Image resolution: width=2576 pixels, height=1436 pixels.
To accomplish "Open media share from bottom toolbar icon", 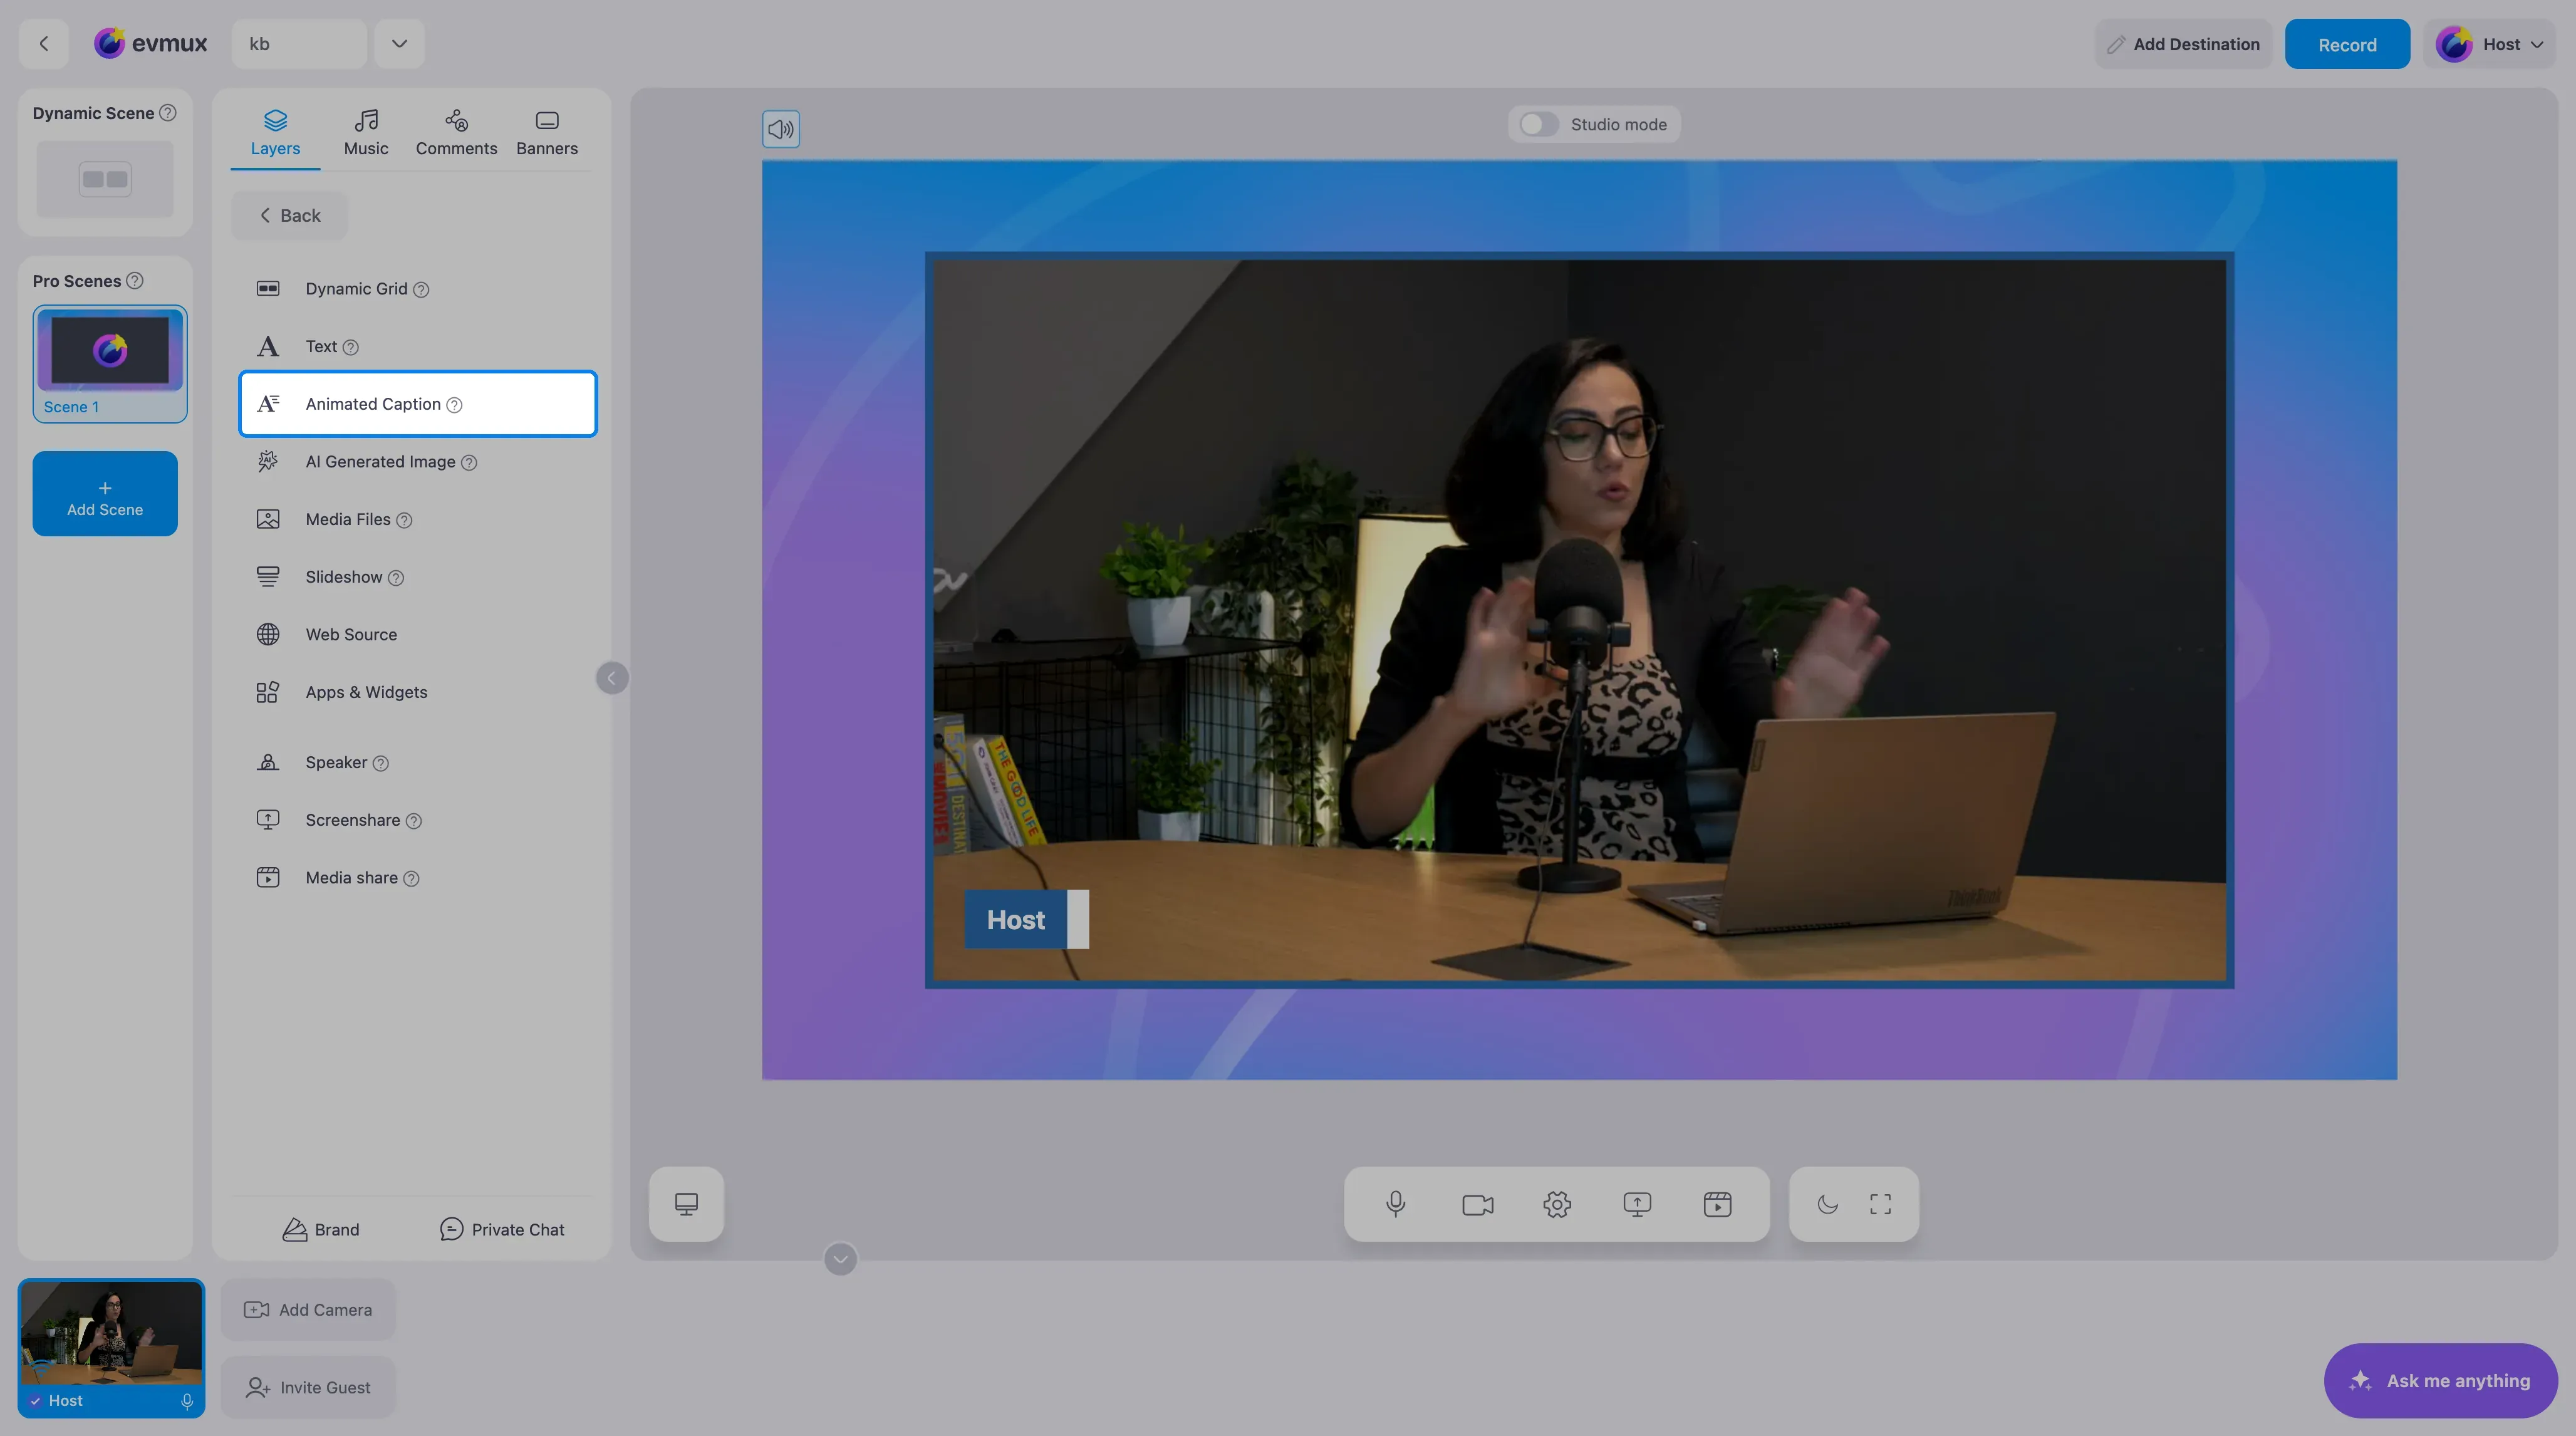I will (x=1717, y=1204).
